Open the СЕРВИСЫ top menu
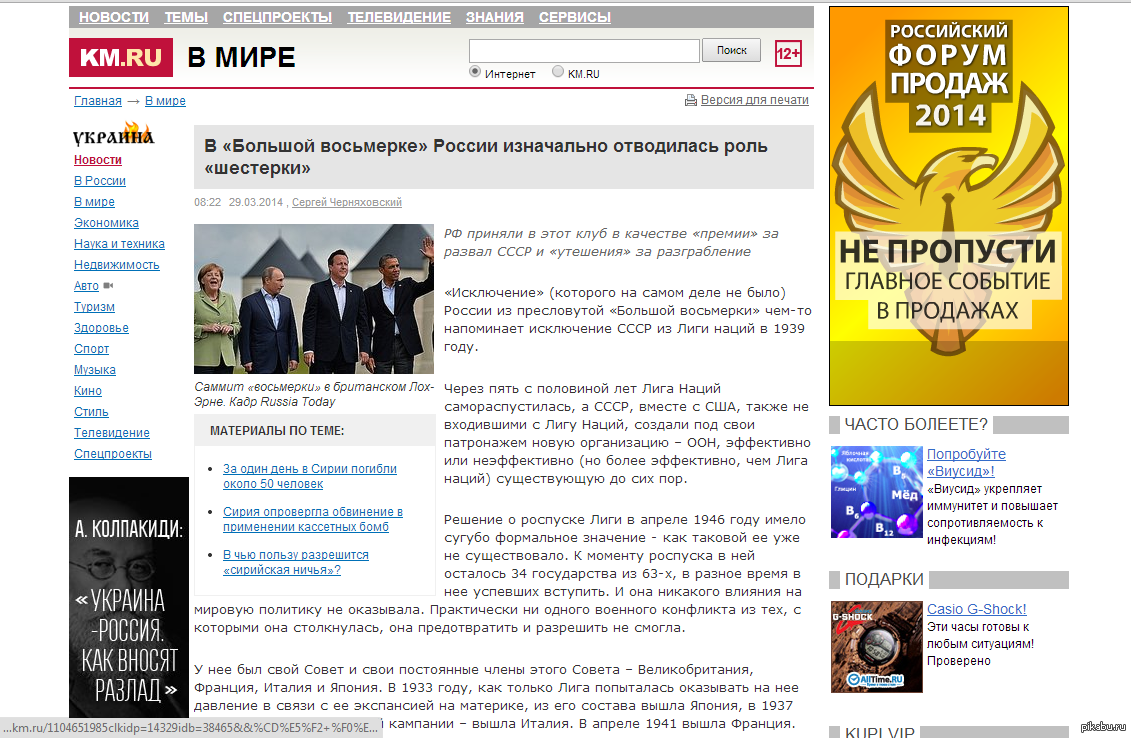Viewport: 1131px width, 738px height. click(x=575, y=17)
